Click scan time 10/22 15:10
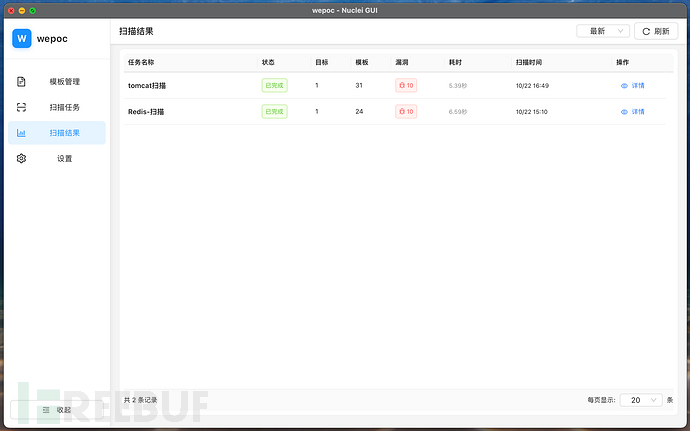 (532, 111)
